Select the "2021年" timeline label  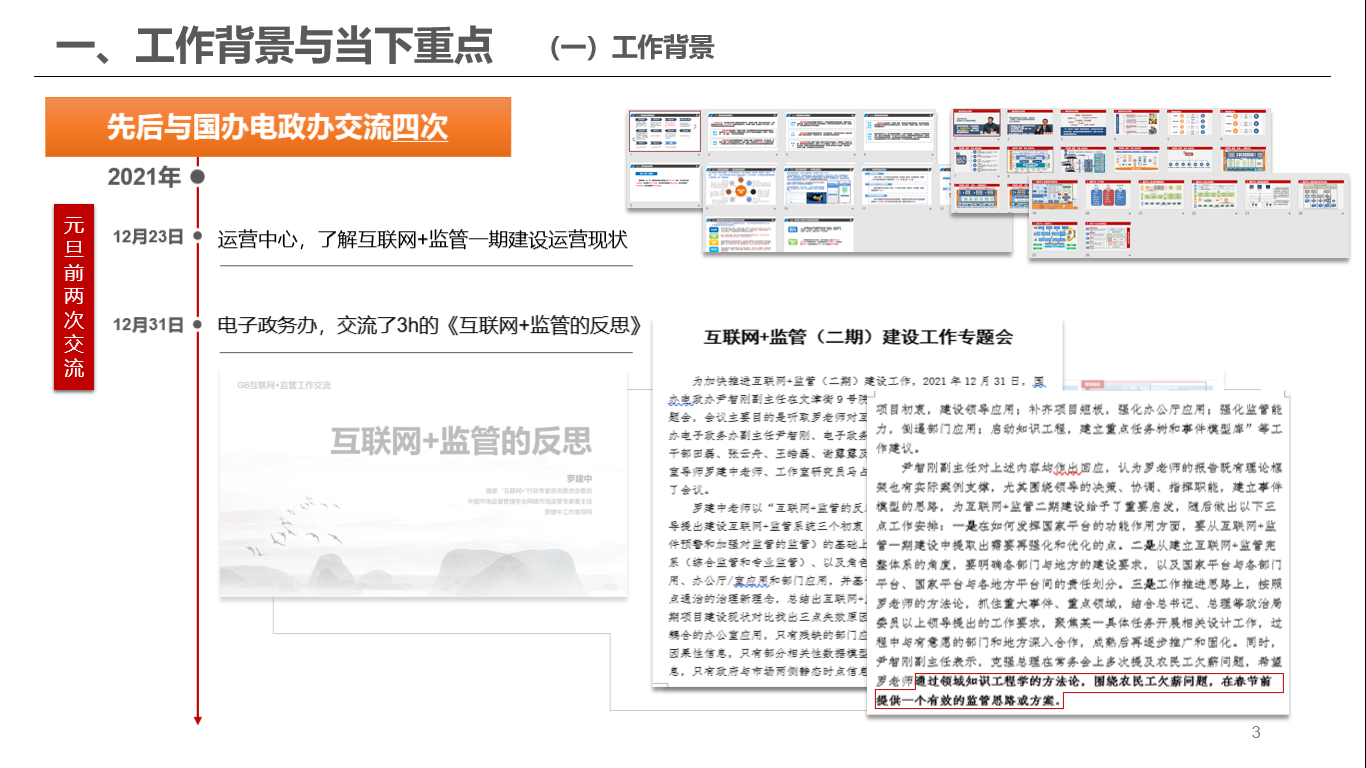click(144, 177)
